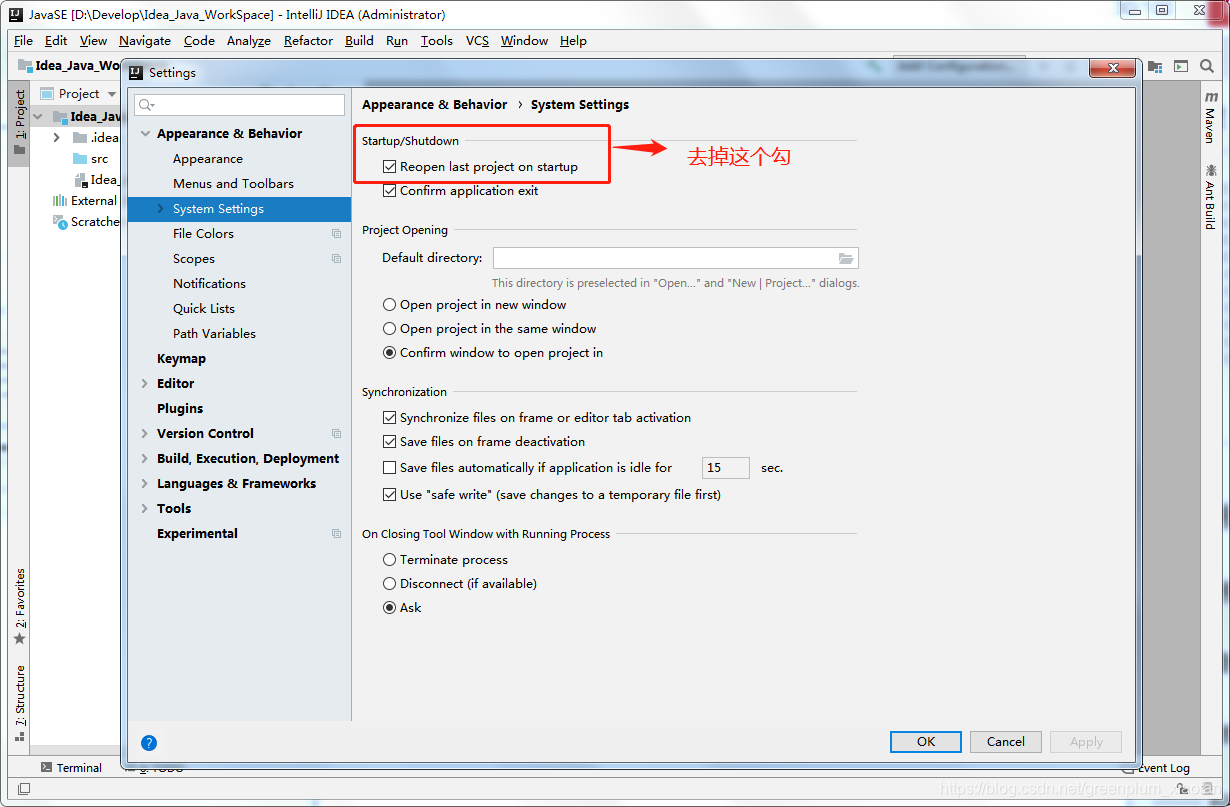This screenshot has width=1230, height=807.
Task: Click the Idea_Java_WorkSpace breadcrumb folder icon
Action: point(25,66)
